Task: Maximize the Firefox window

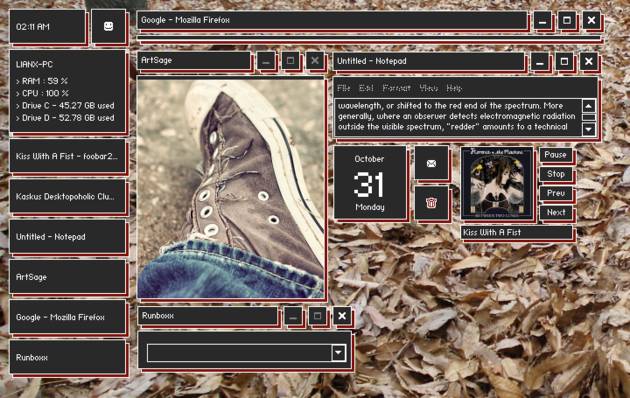Action: tap(567, 20)
